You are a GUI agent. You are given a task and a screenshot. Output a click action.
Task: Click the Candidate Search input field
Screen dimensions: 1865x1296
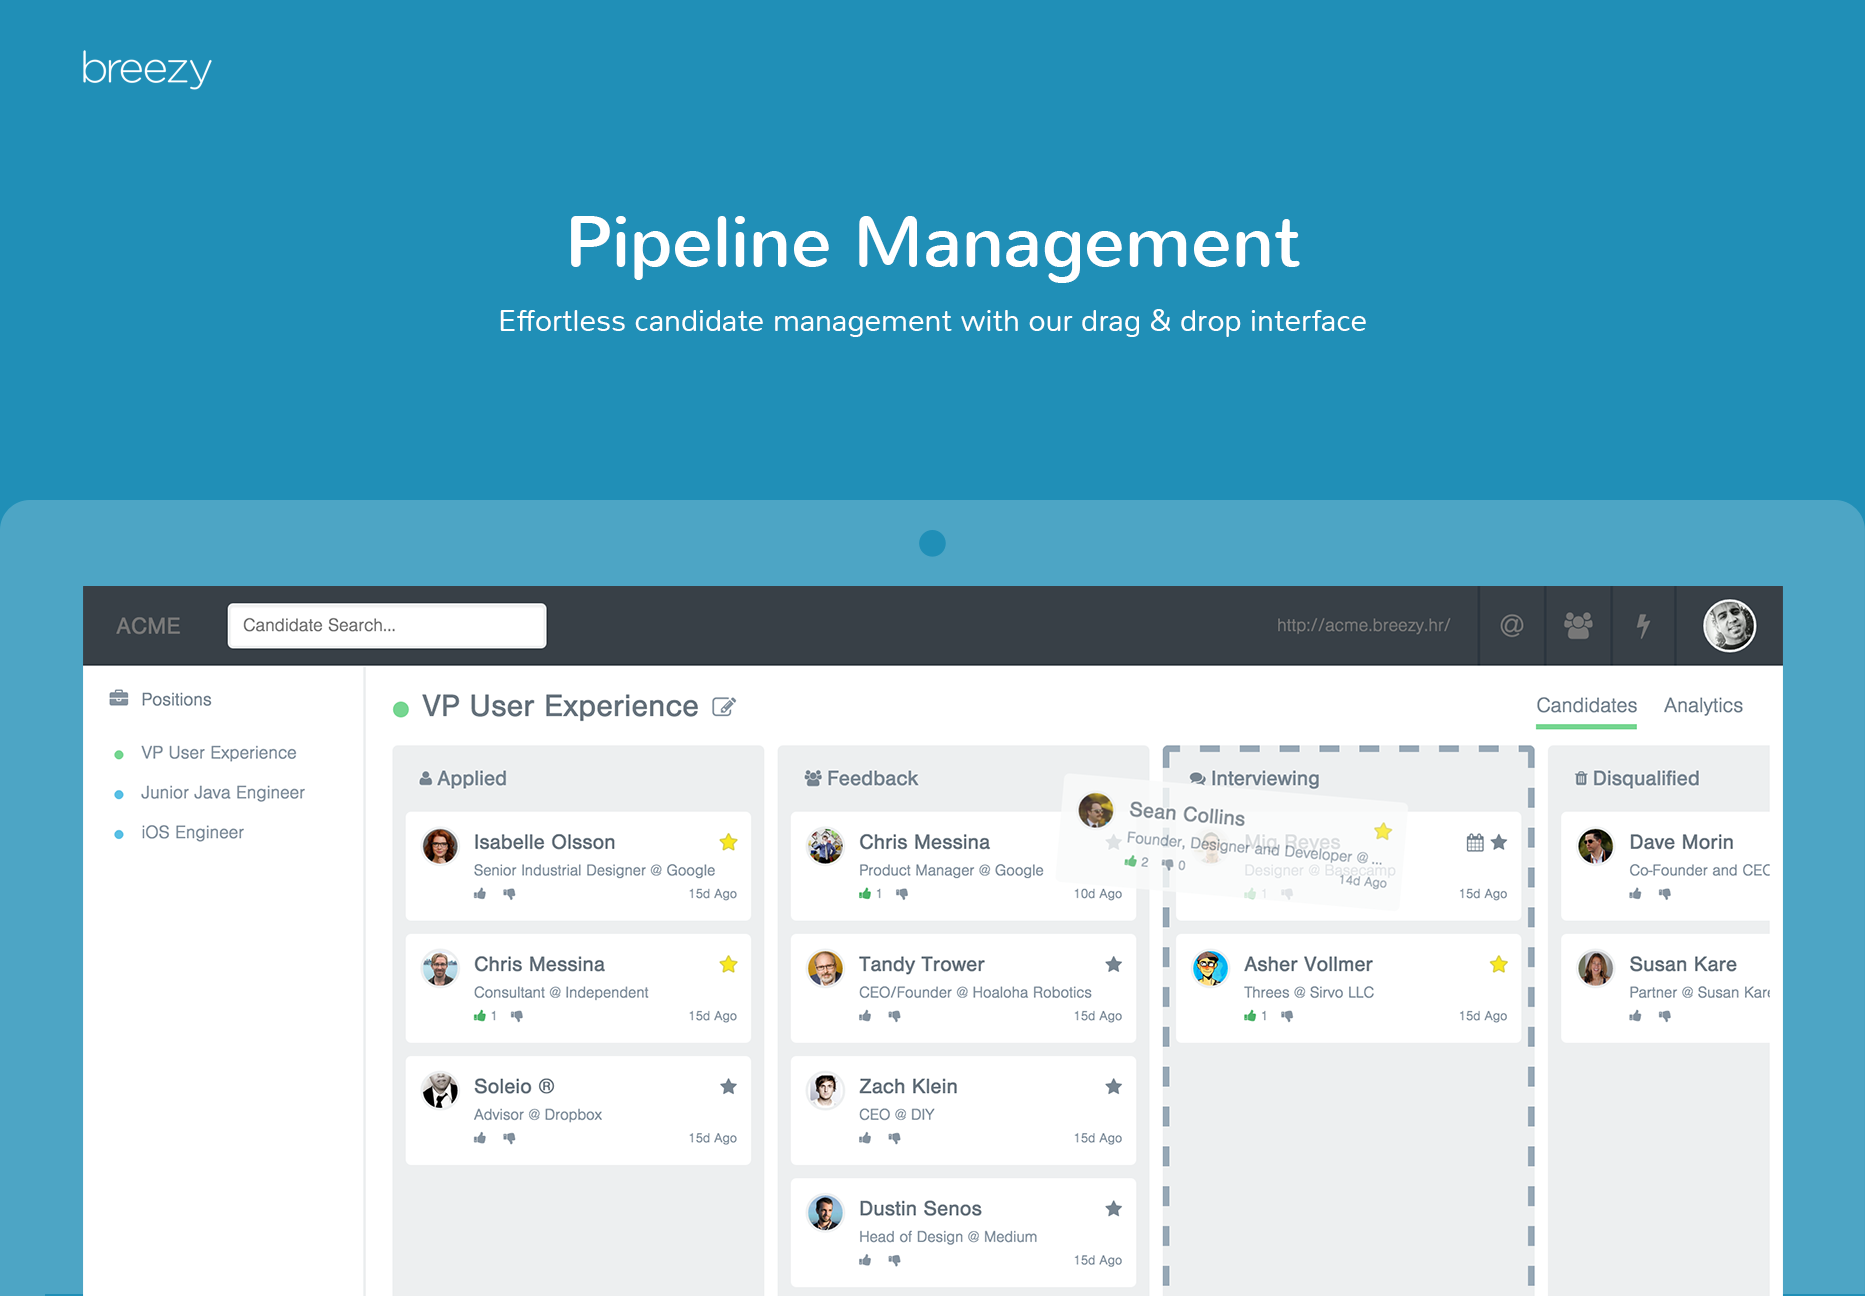pos(387,626)
